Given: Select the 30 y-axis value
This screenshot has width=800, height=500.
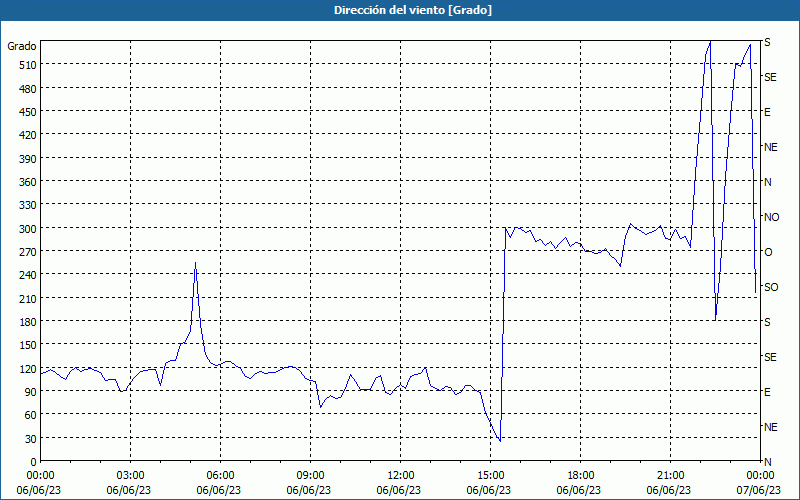Looking at the screenshot, I should tap(31, 439).
